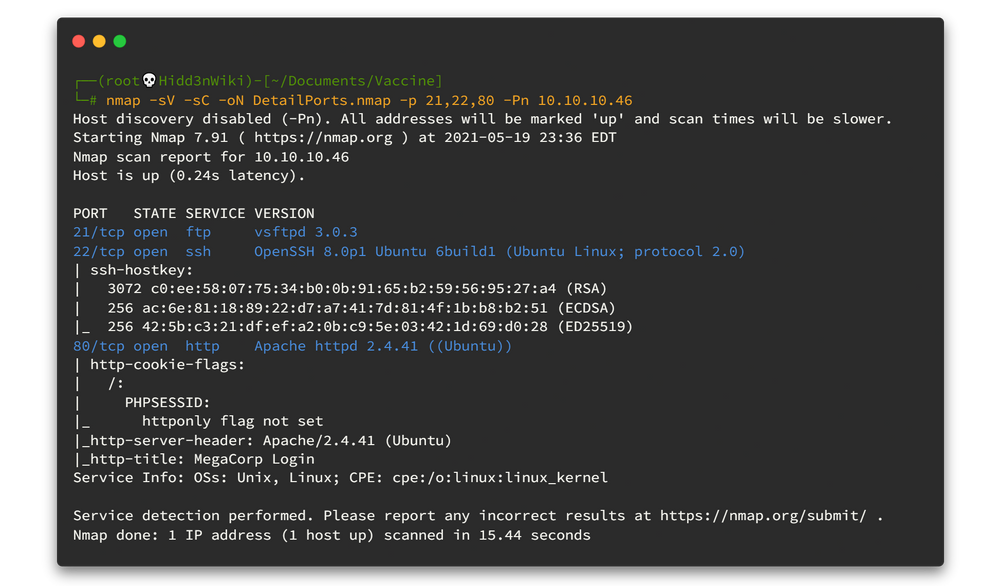Click the PORT STATE SERVICE VERSION header

[194, 213]
